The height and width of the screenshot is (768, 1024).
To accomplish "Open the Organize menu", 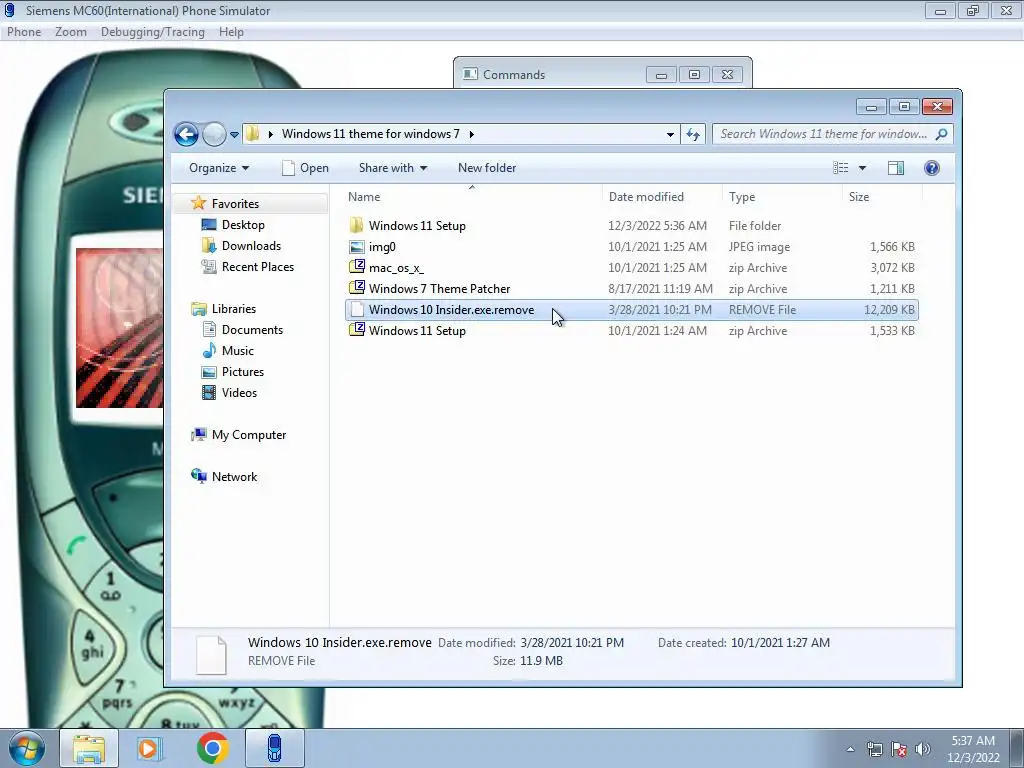I will click(219, 168).
